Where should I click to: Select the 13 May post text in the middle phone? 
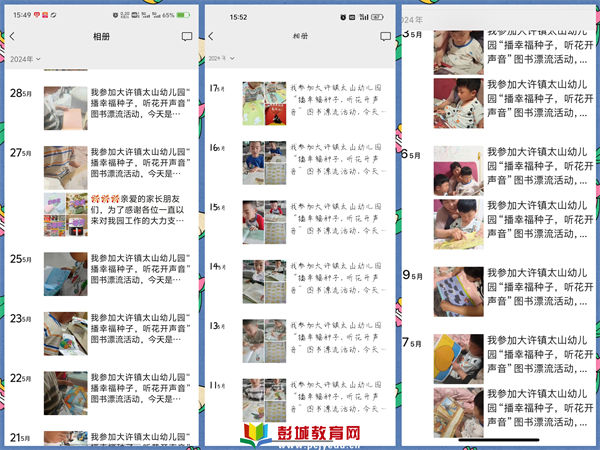point(338,337)
